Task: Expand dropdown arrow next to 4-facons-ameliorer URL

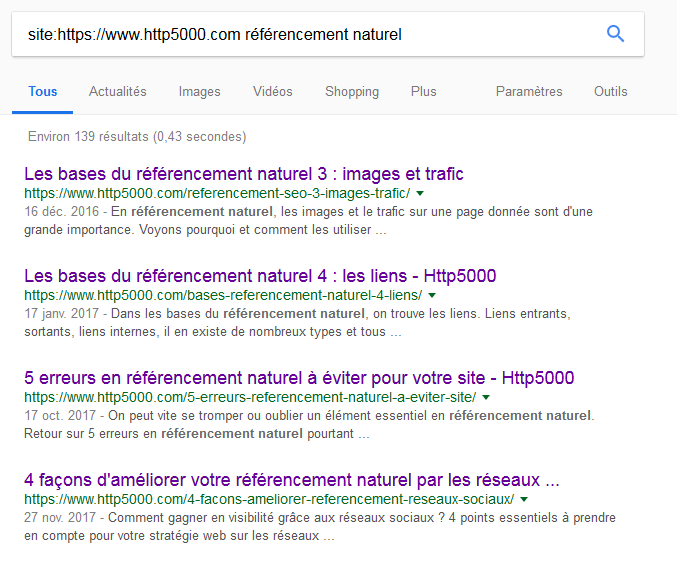Action: tap(524, 500)
